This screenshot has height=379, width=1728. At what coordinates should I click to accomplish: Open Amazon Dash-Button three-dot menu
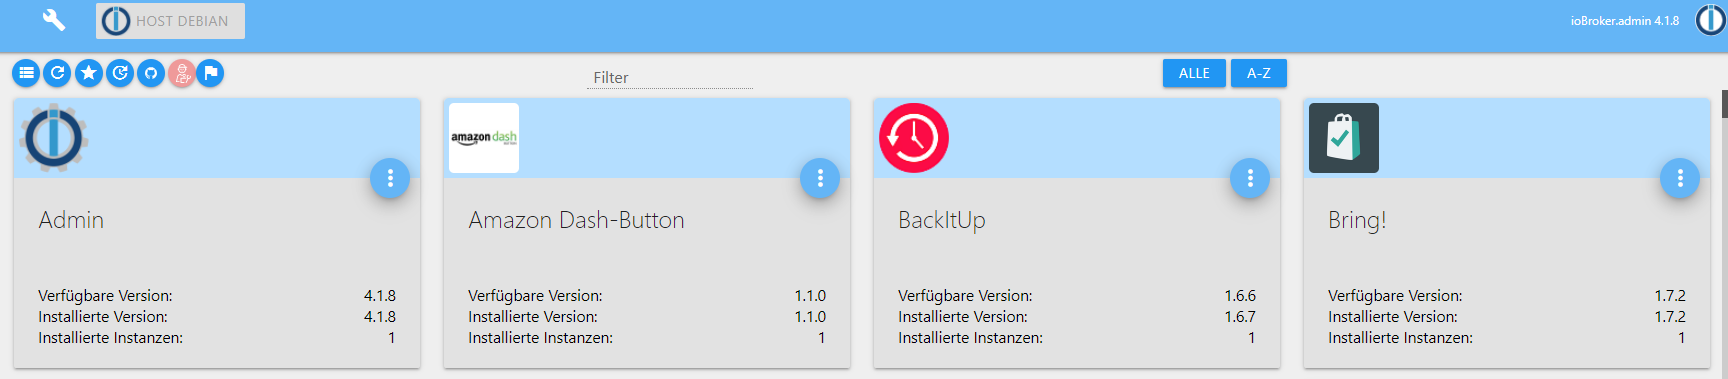[x=820, y=178]
